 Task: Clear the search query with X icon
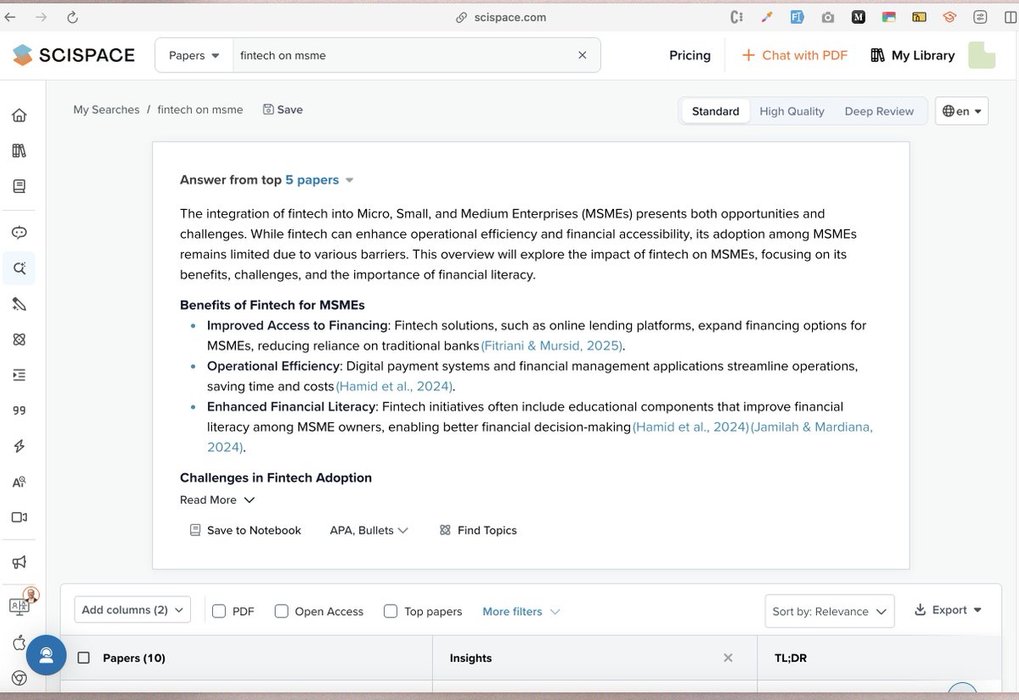(x=582, y=55)
